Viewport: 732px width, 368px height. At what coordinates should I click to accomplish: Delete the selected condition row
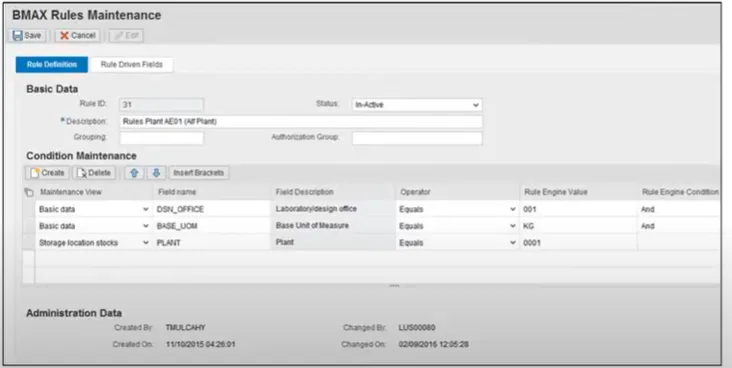pos(94,173)
